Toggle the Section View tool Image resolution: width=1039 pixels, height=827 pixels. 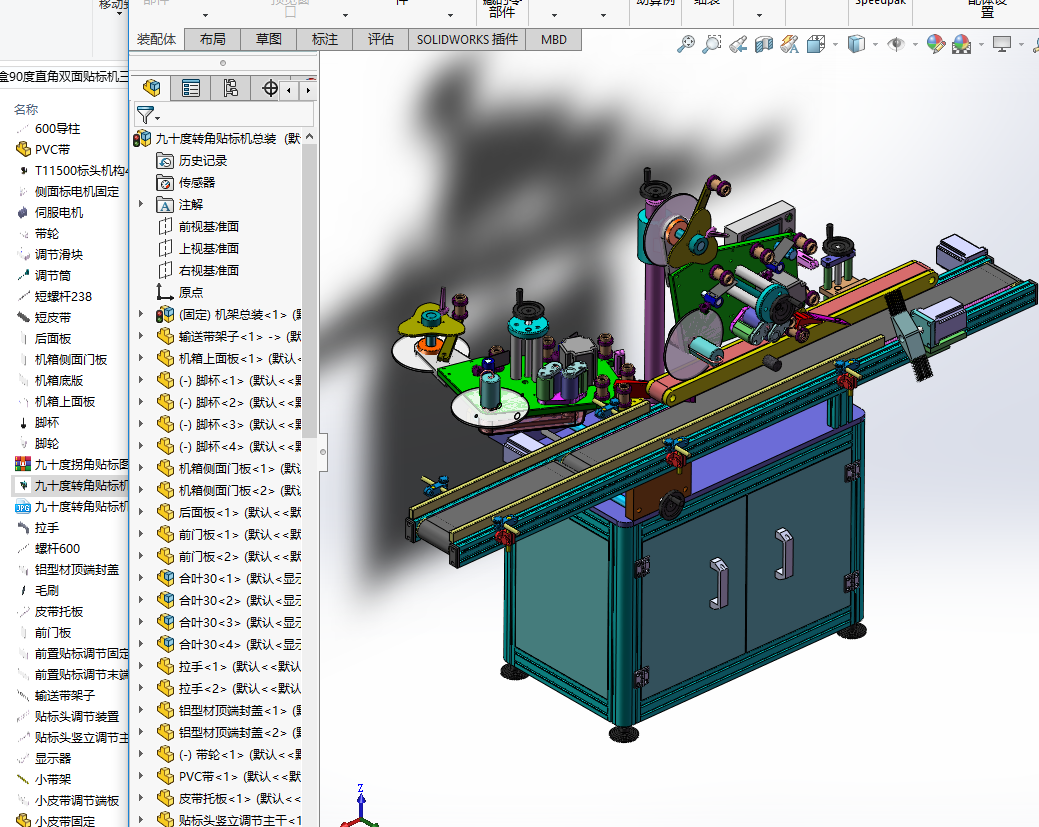763,44
